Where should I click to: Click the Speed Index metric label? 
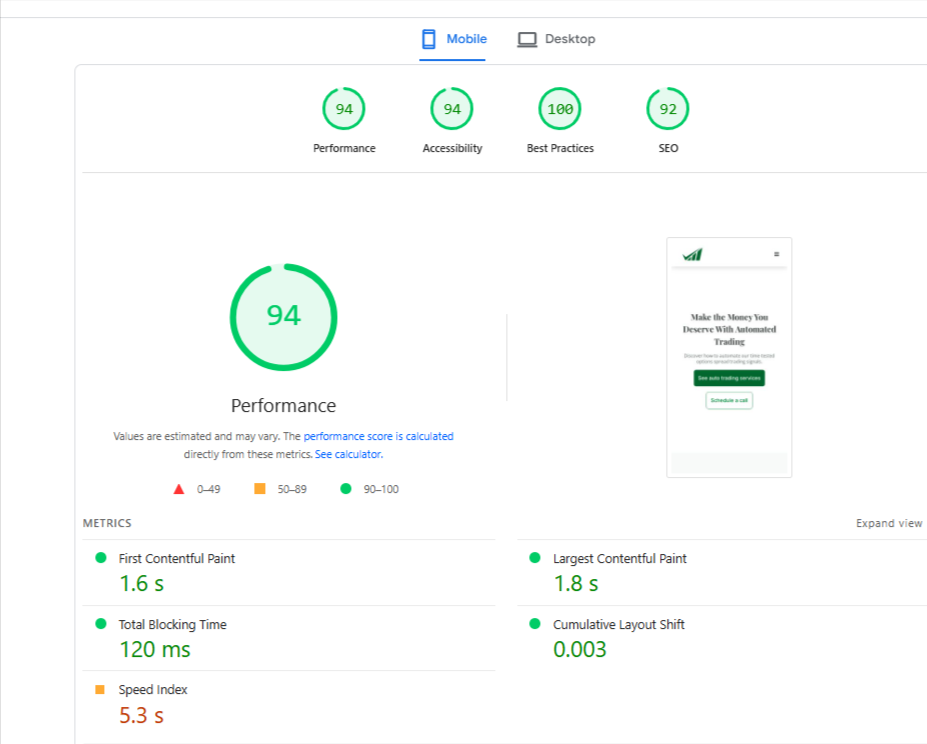pyautogui.click(x=153, y=690)
